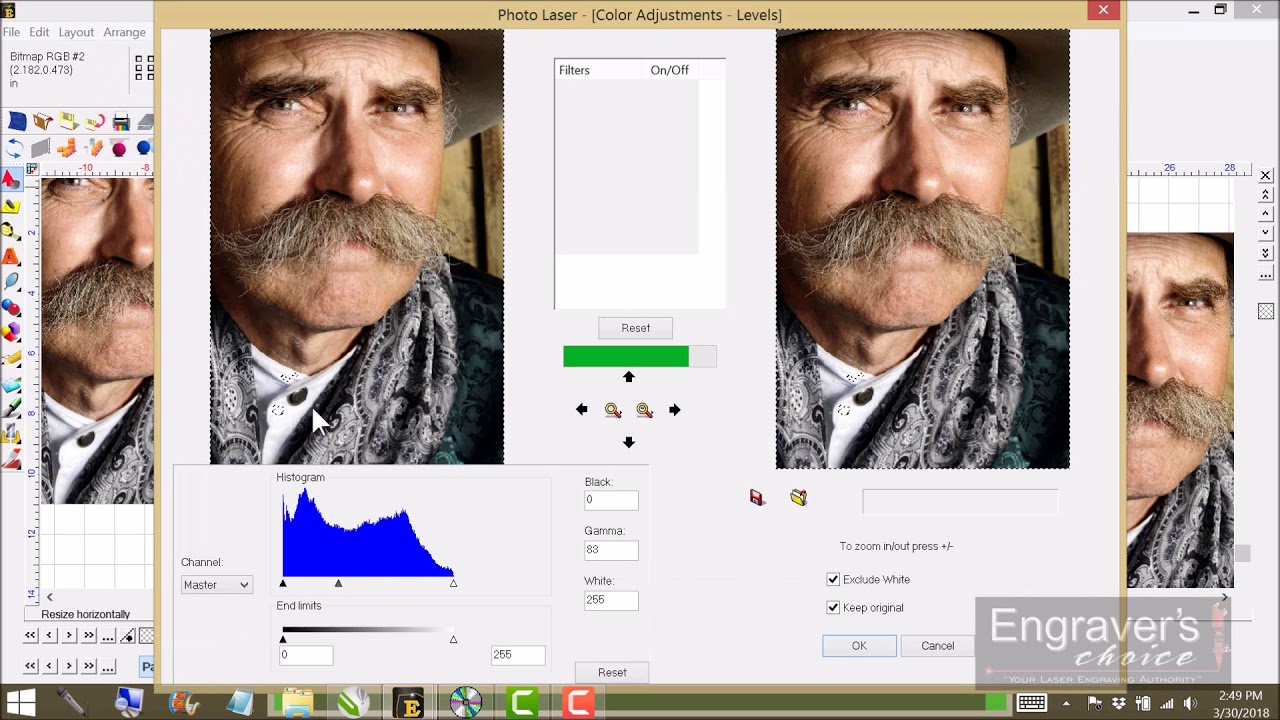Viewport: 1280px width, 720px height.
Task: Click the save settings floppy disk icon
Action: pos(757,497)
